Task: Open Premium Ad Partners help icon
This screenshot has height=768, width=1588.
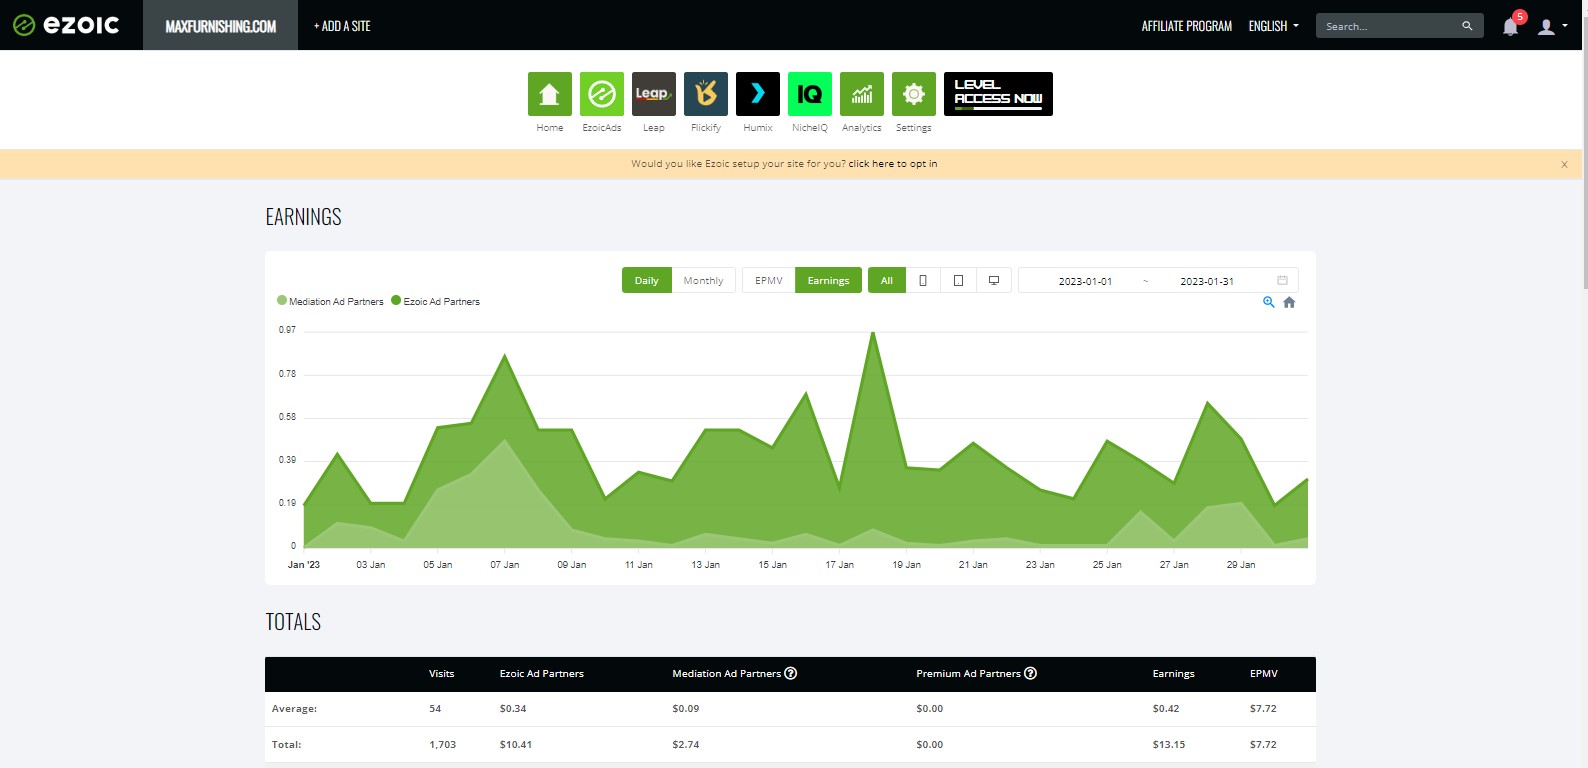Action: click(1031, 673)
